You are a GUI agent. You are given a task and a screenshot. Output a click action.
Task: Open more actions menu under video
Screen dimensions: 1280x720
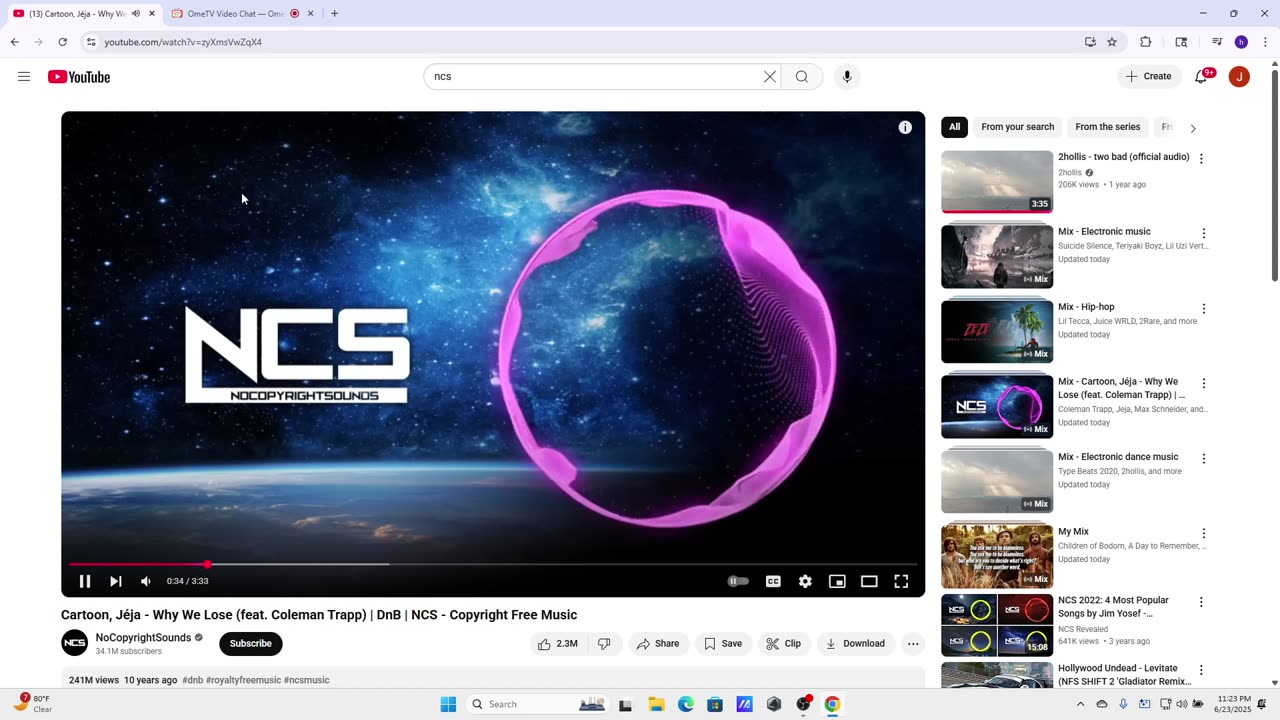click(x=913, y=644)
